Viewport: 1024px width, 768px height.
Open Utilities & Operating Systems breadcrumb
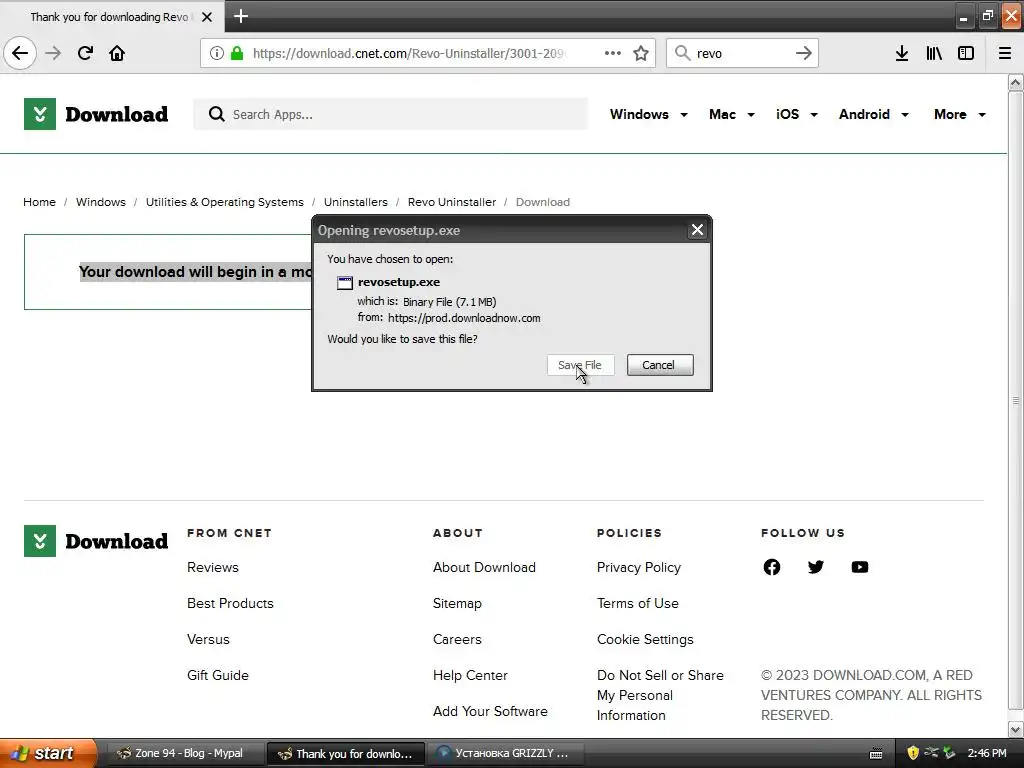tap(225, 202)
